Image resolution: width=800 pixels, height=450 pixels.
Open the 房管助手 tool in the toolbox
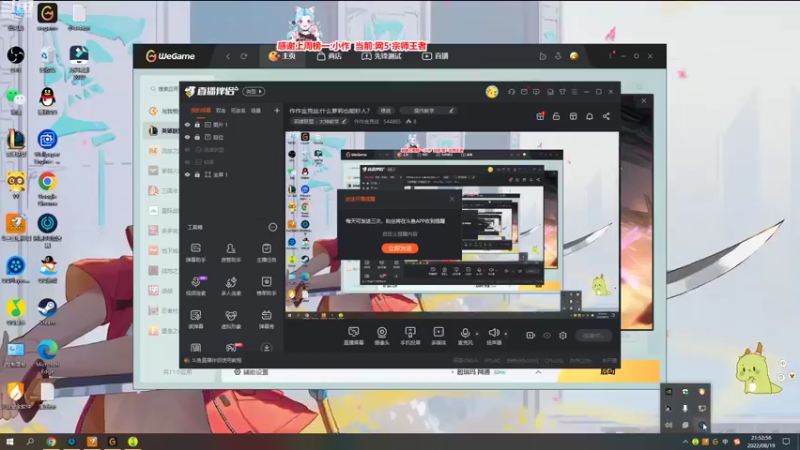(231, 253)
